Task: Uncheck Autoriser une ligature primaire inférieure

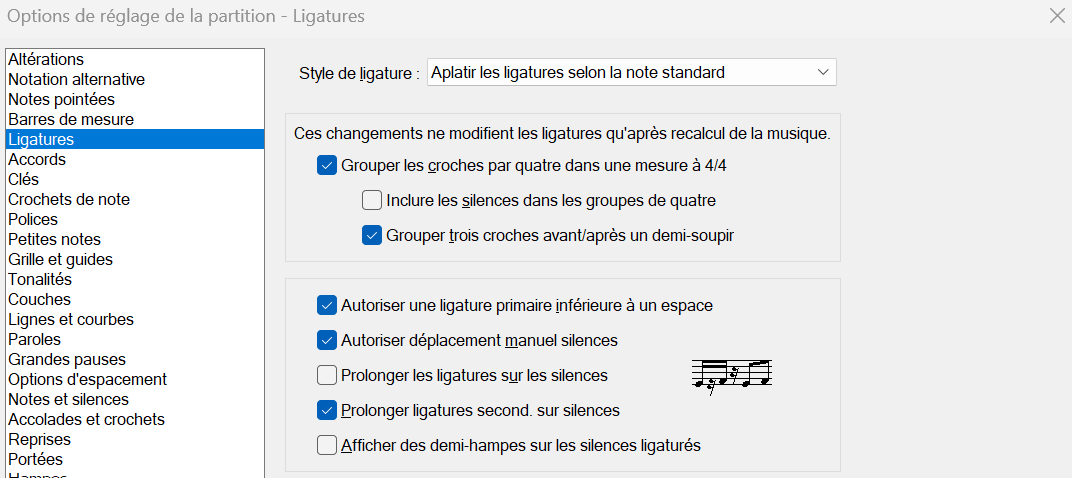Action: coord(327,305)
